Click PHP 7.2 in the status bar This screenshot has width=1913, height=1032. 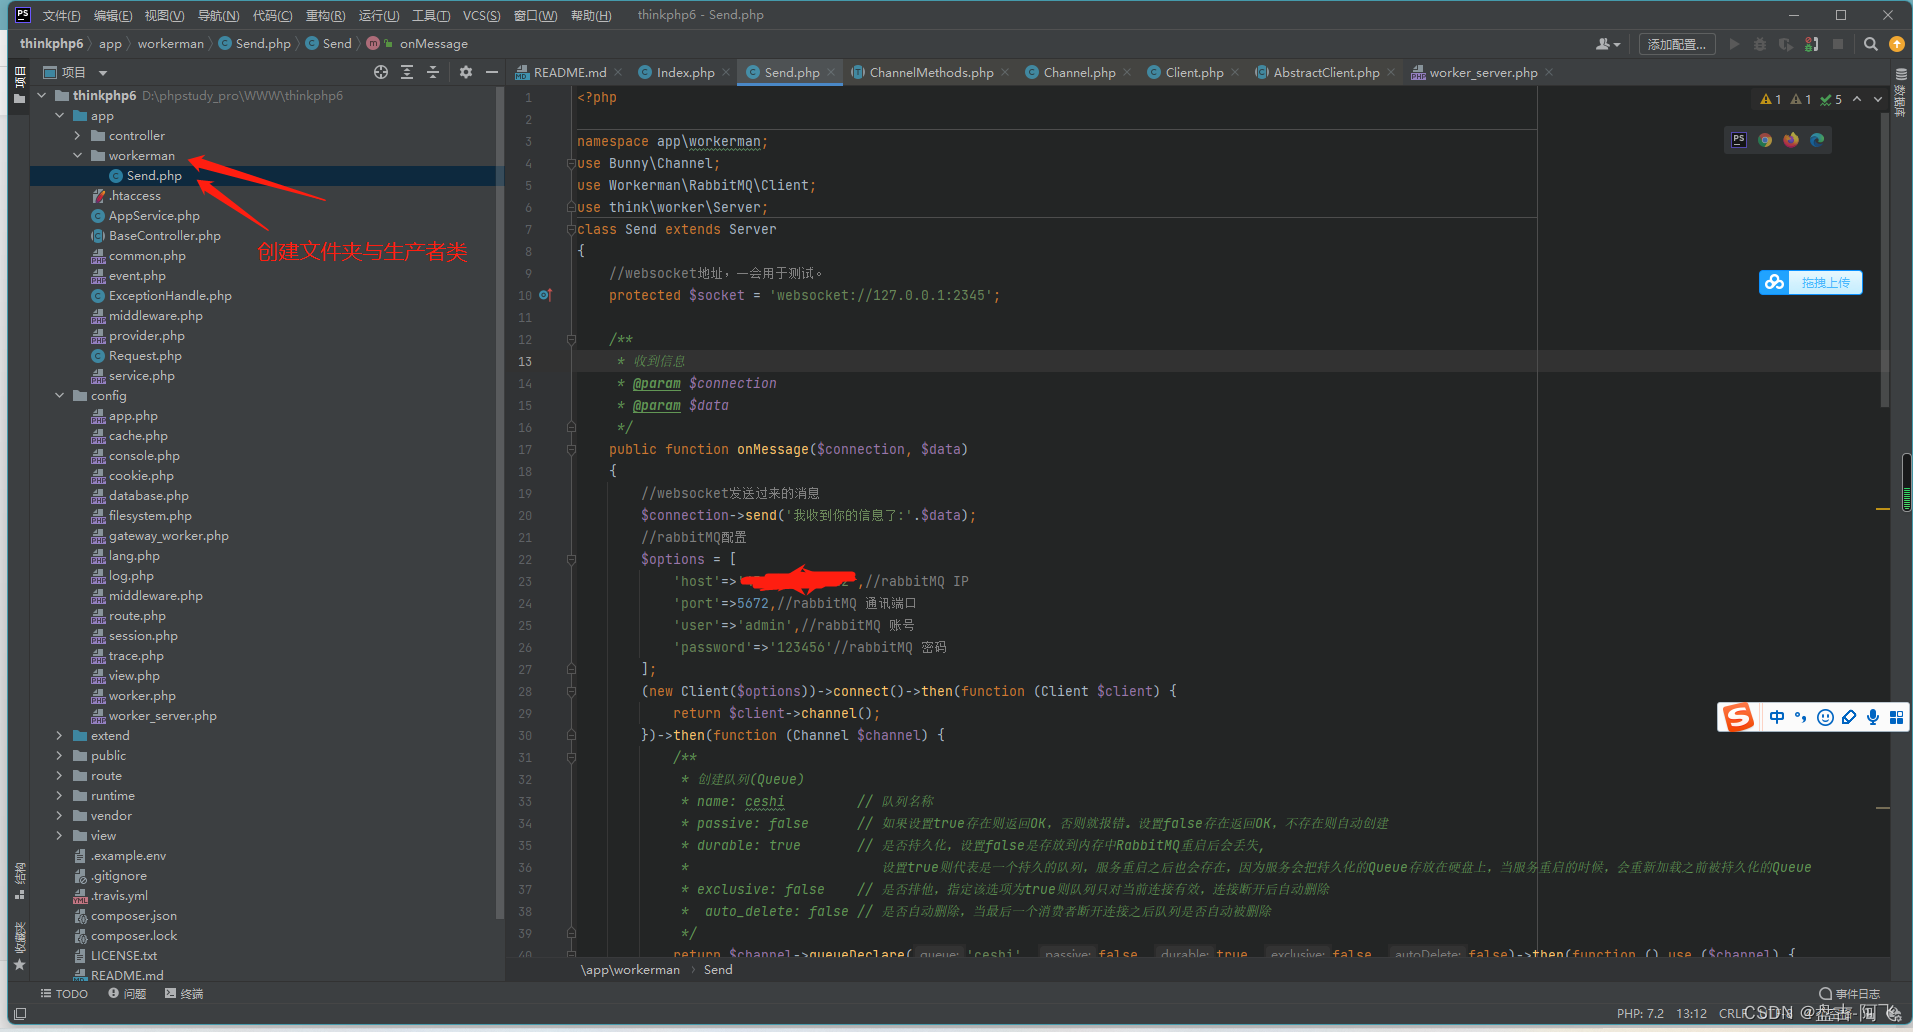pyautogui.click(x=1641, y=1012)
